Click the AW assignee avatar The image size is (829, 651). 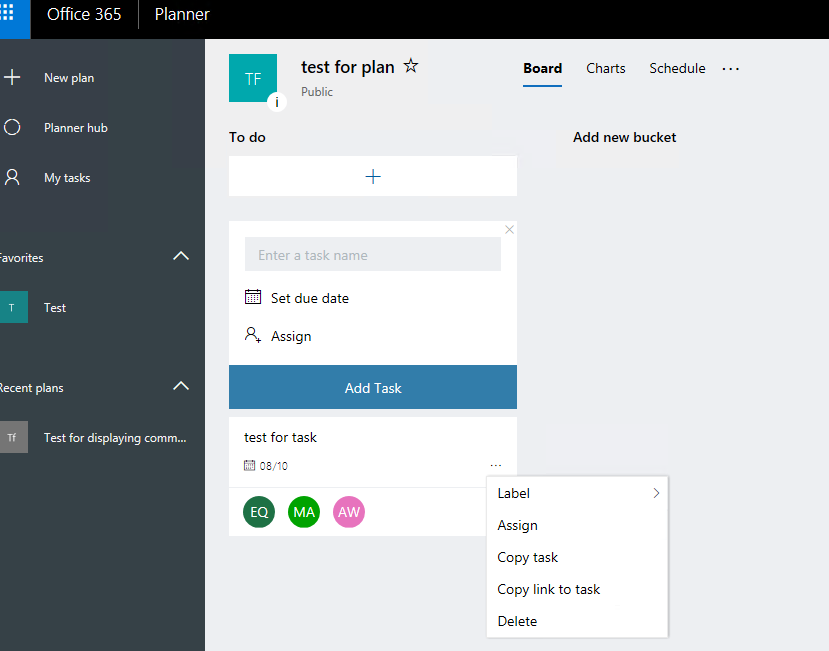[x=349, y=512]
